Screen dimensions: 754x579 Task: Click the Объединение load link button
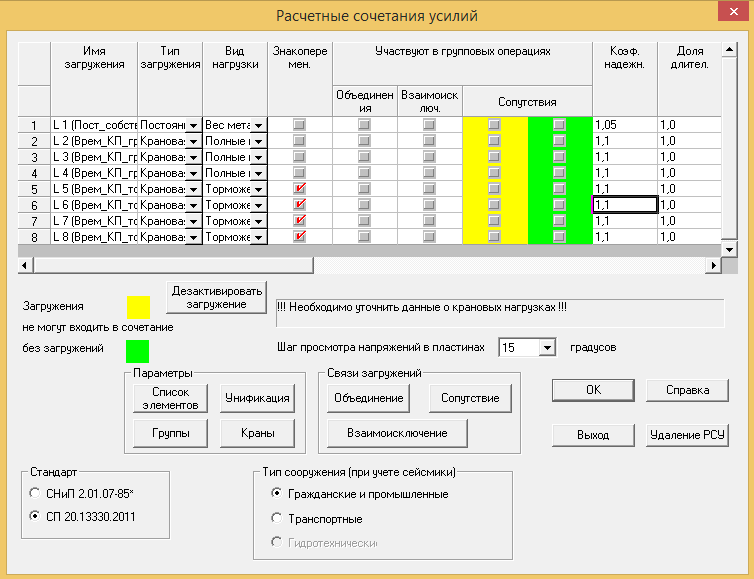click(368, 398)
